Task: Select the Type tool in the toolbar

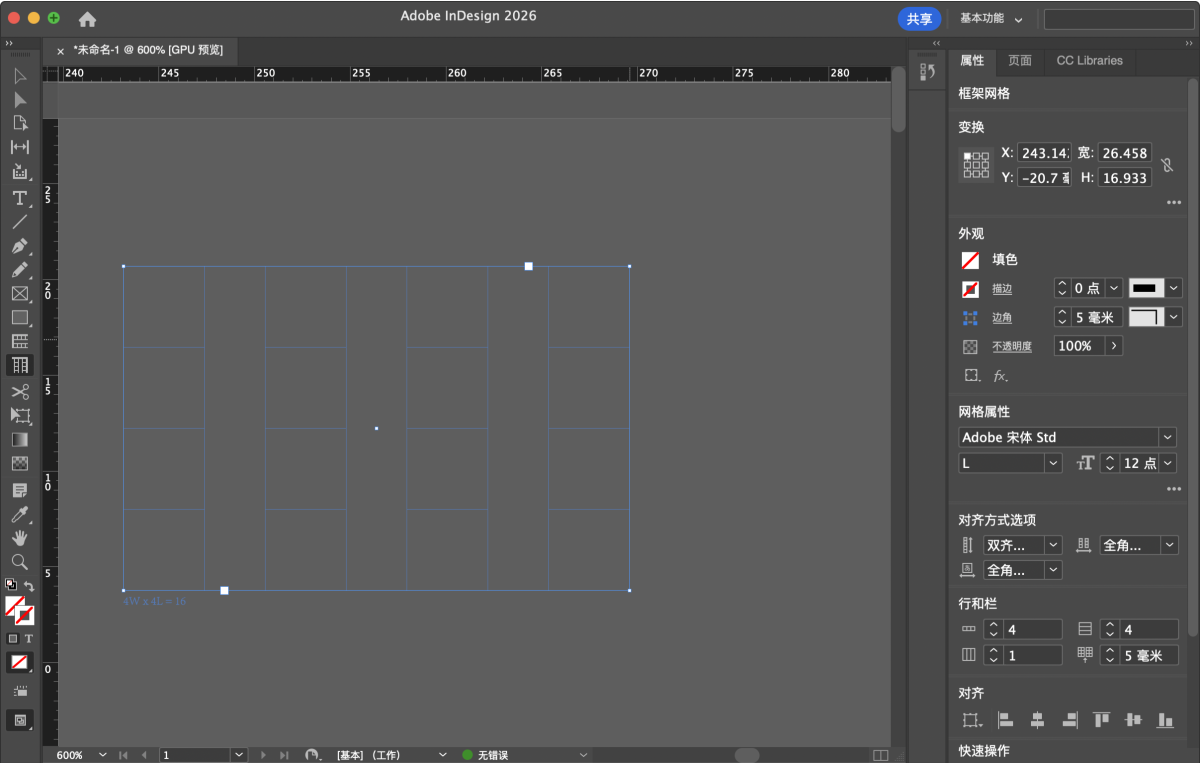Action: (19, 198)
